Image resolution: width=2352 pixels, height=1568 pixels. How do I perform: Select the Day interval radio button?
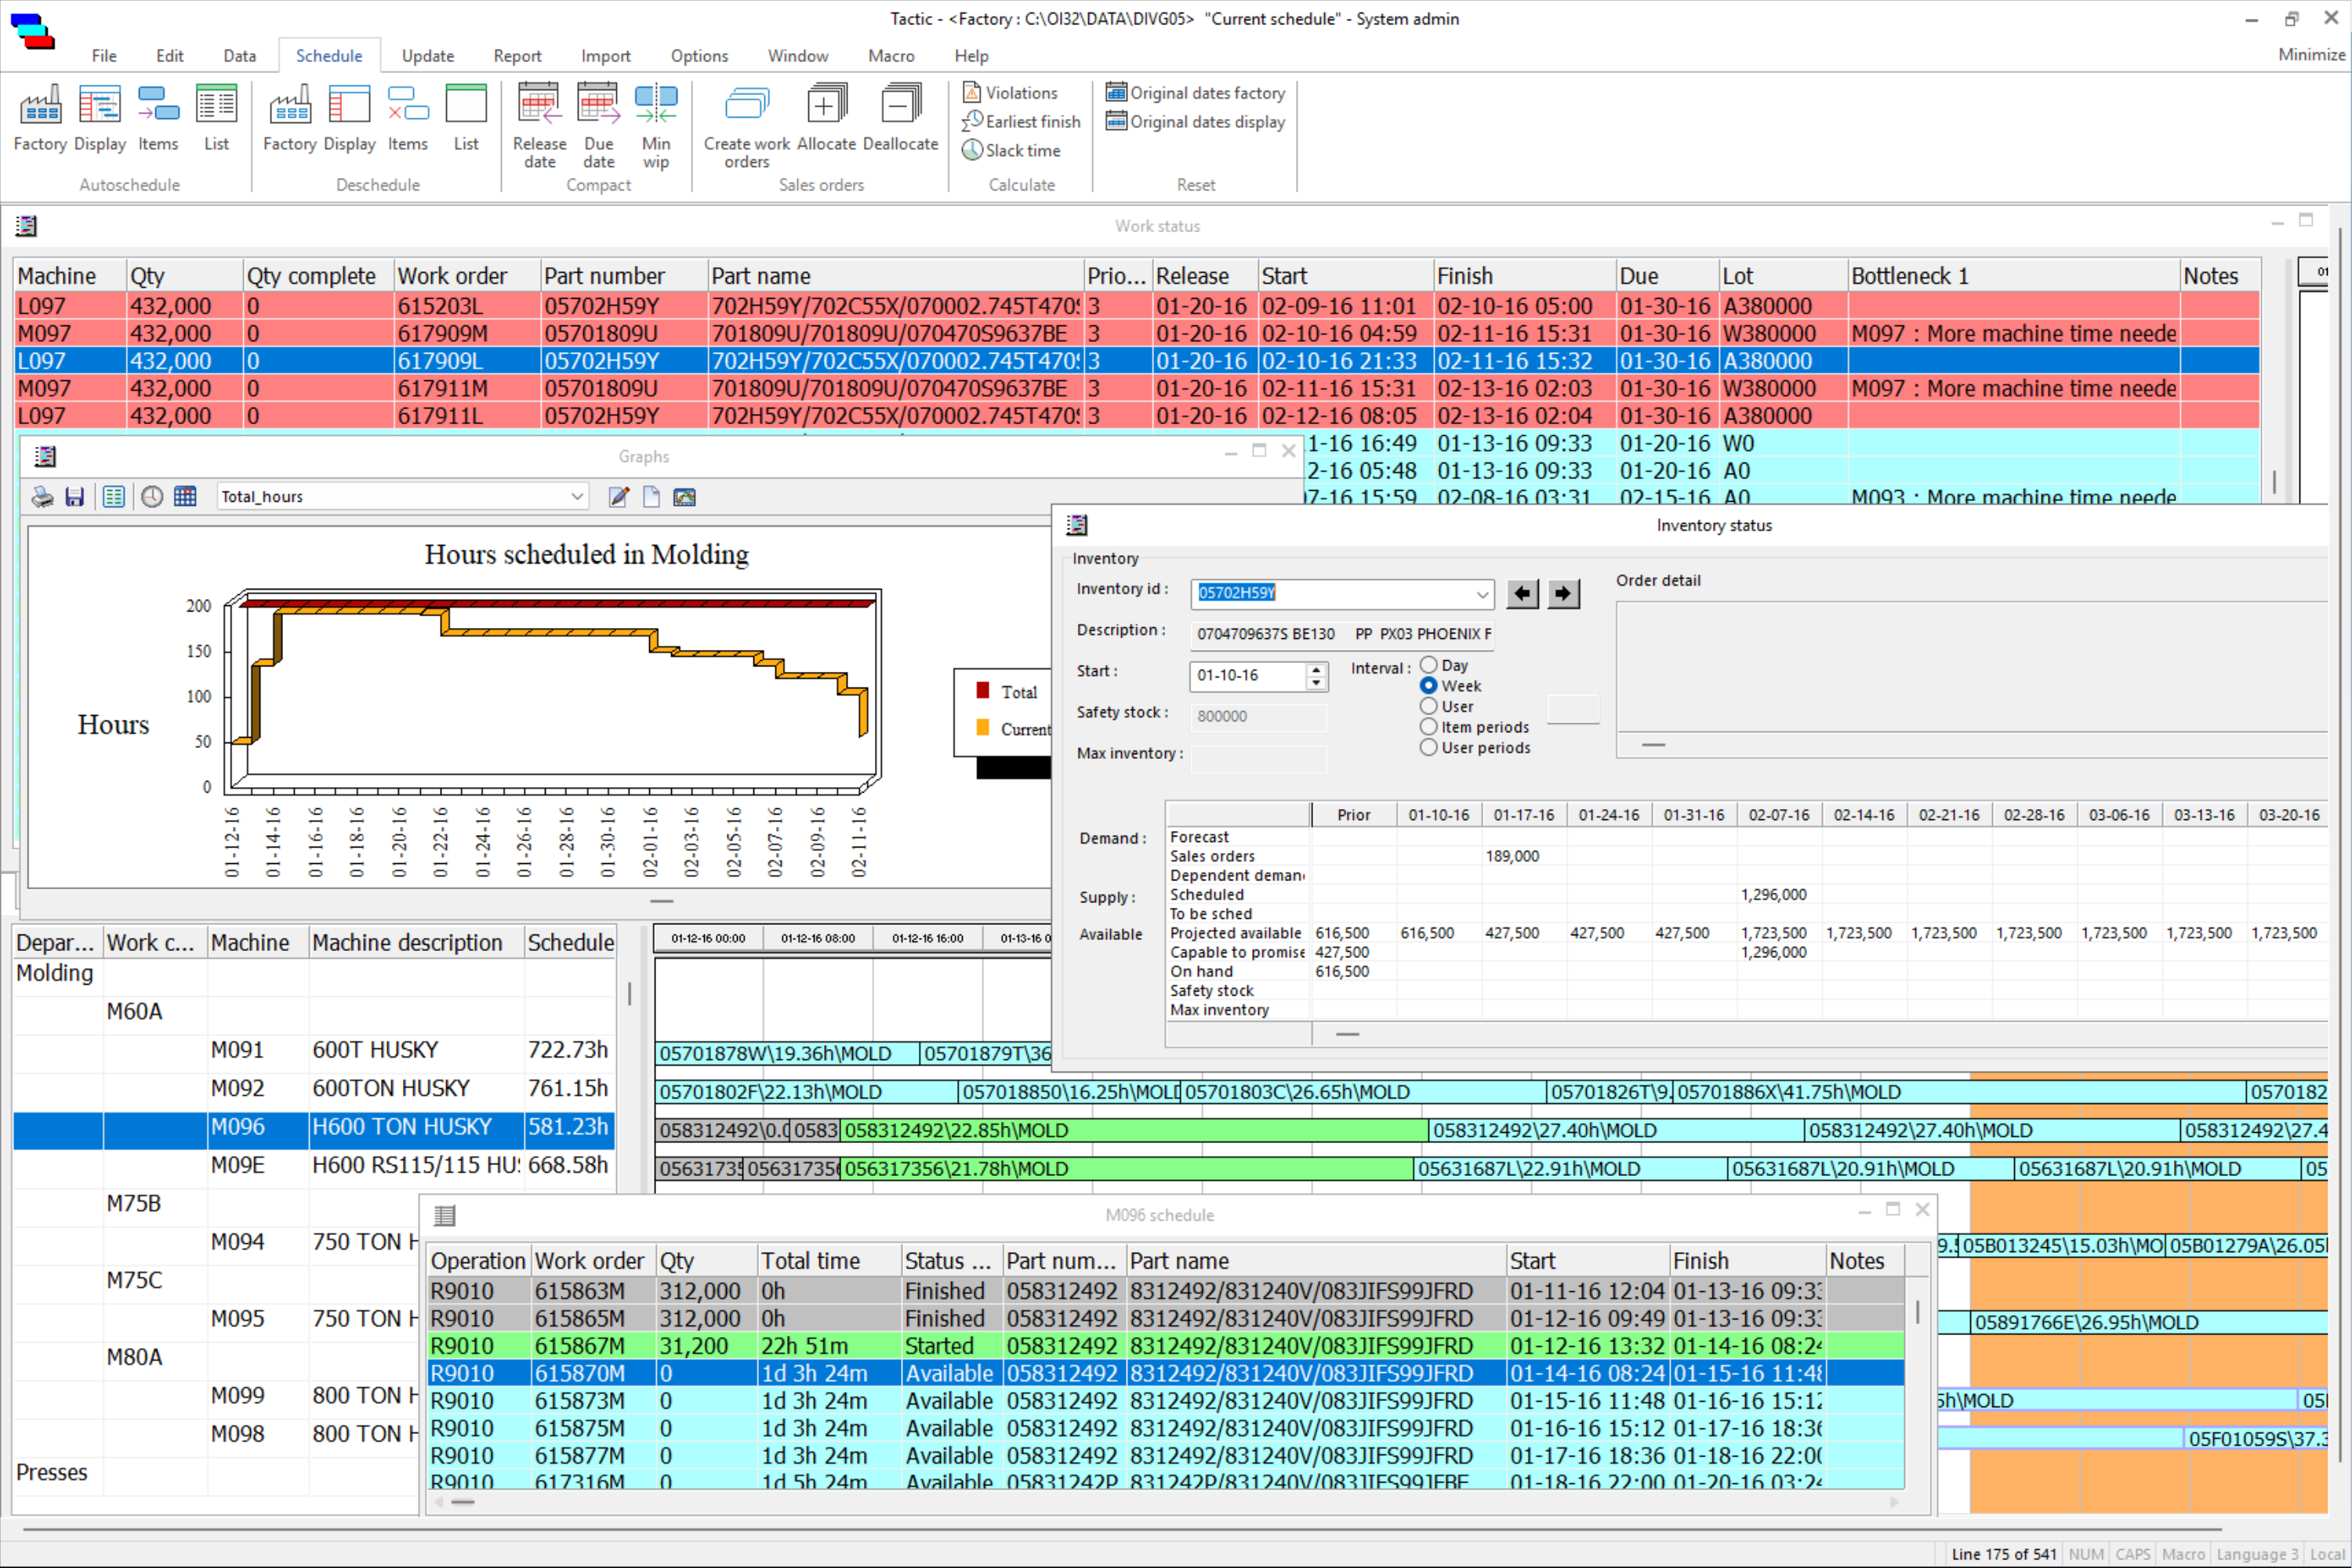pos(1429,665)
